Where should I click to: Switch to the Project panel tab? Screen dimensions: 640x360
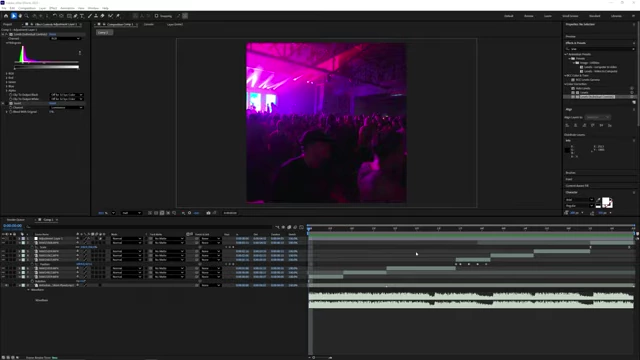pos(8,24)
